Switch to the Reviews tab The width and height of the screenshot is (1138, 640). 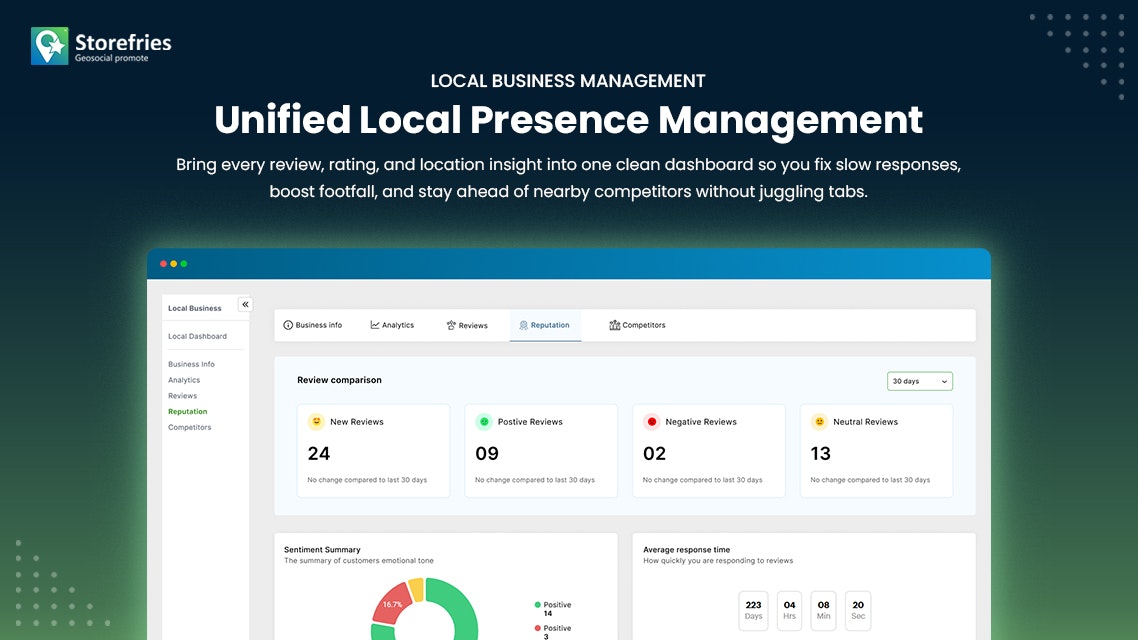pos(467,325)
